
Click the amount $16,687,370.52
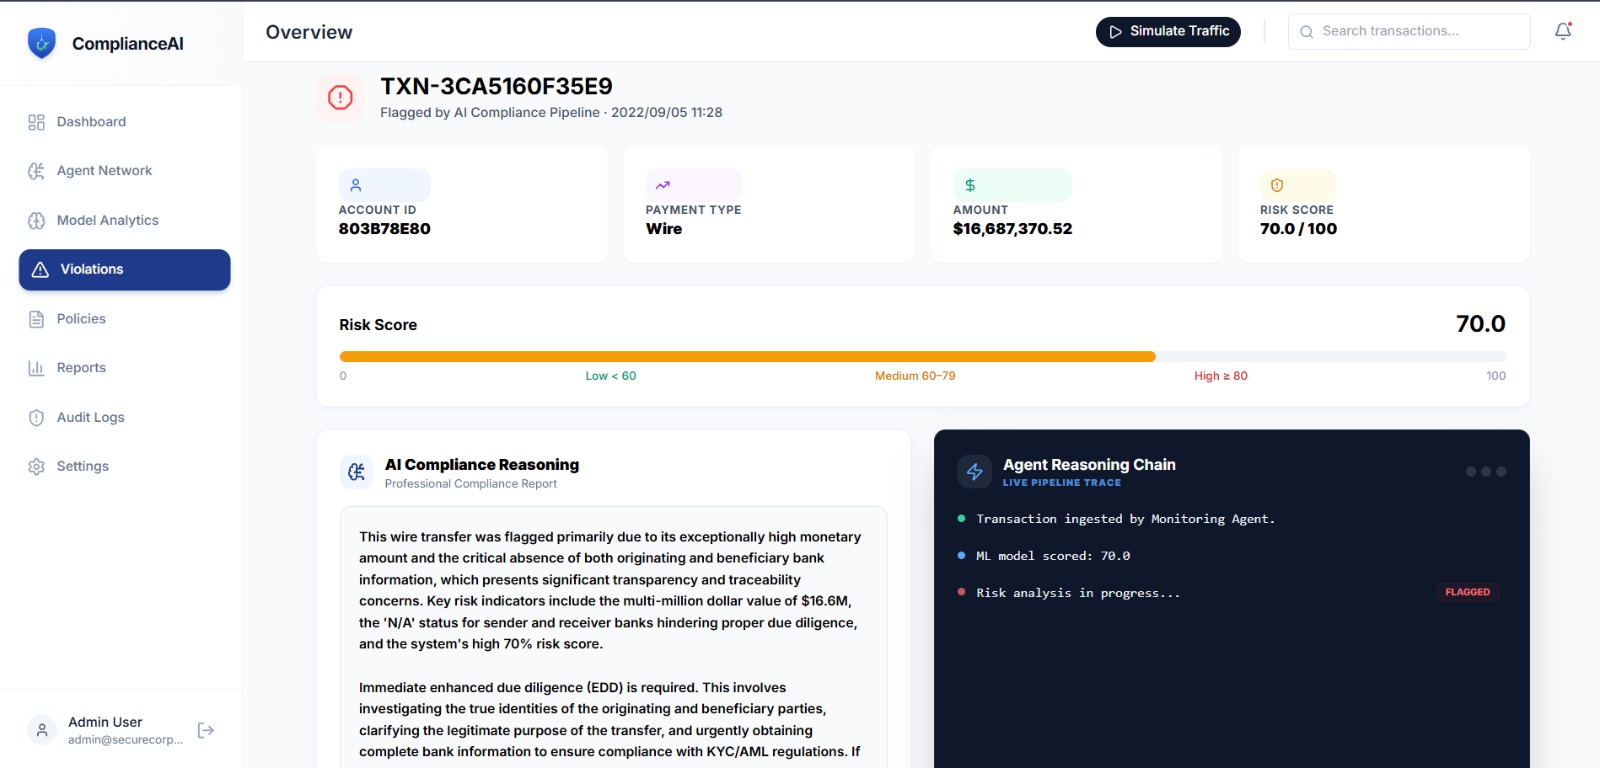[x=1012, y=229]
